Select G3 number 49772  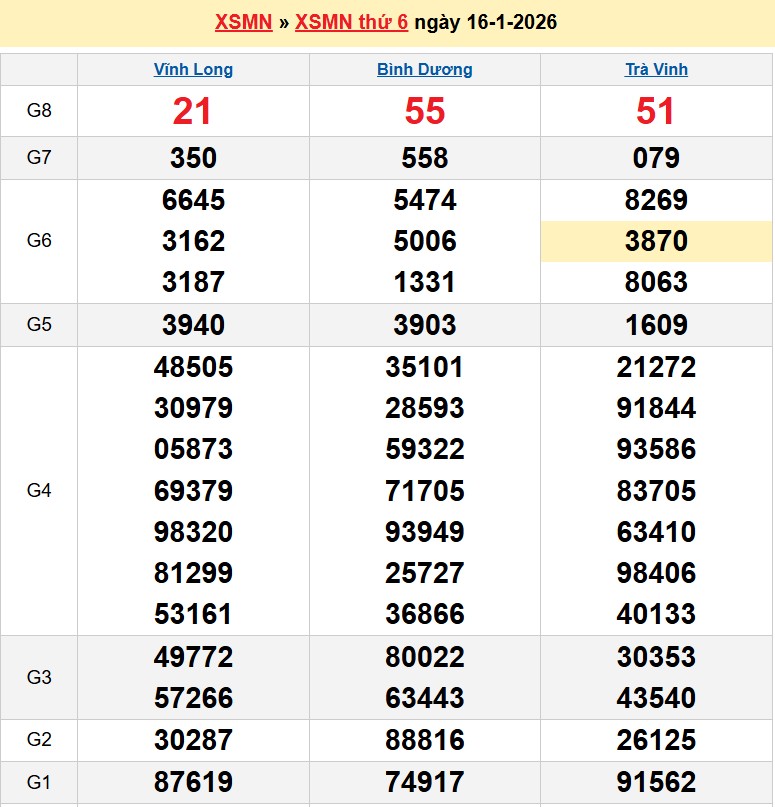pyautogui.click(x=193, y=657)
